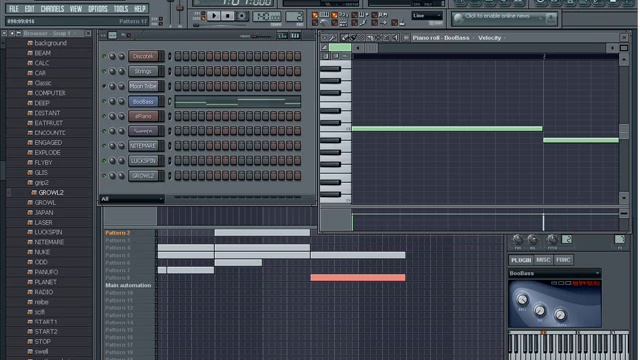Open the HELP menu

[x=140, y=9]
